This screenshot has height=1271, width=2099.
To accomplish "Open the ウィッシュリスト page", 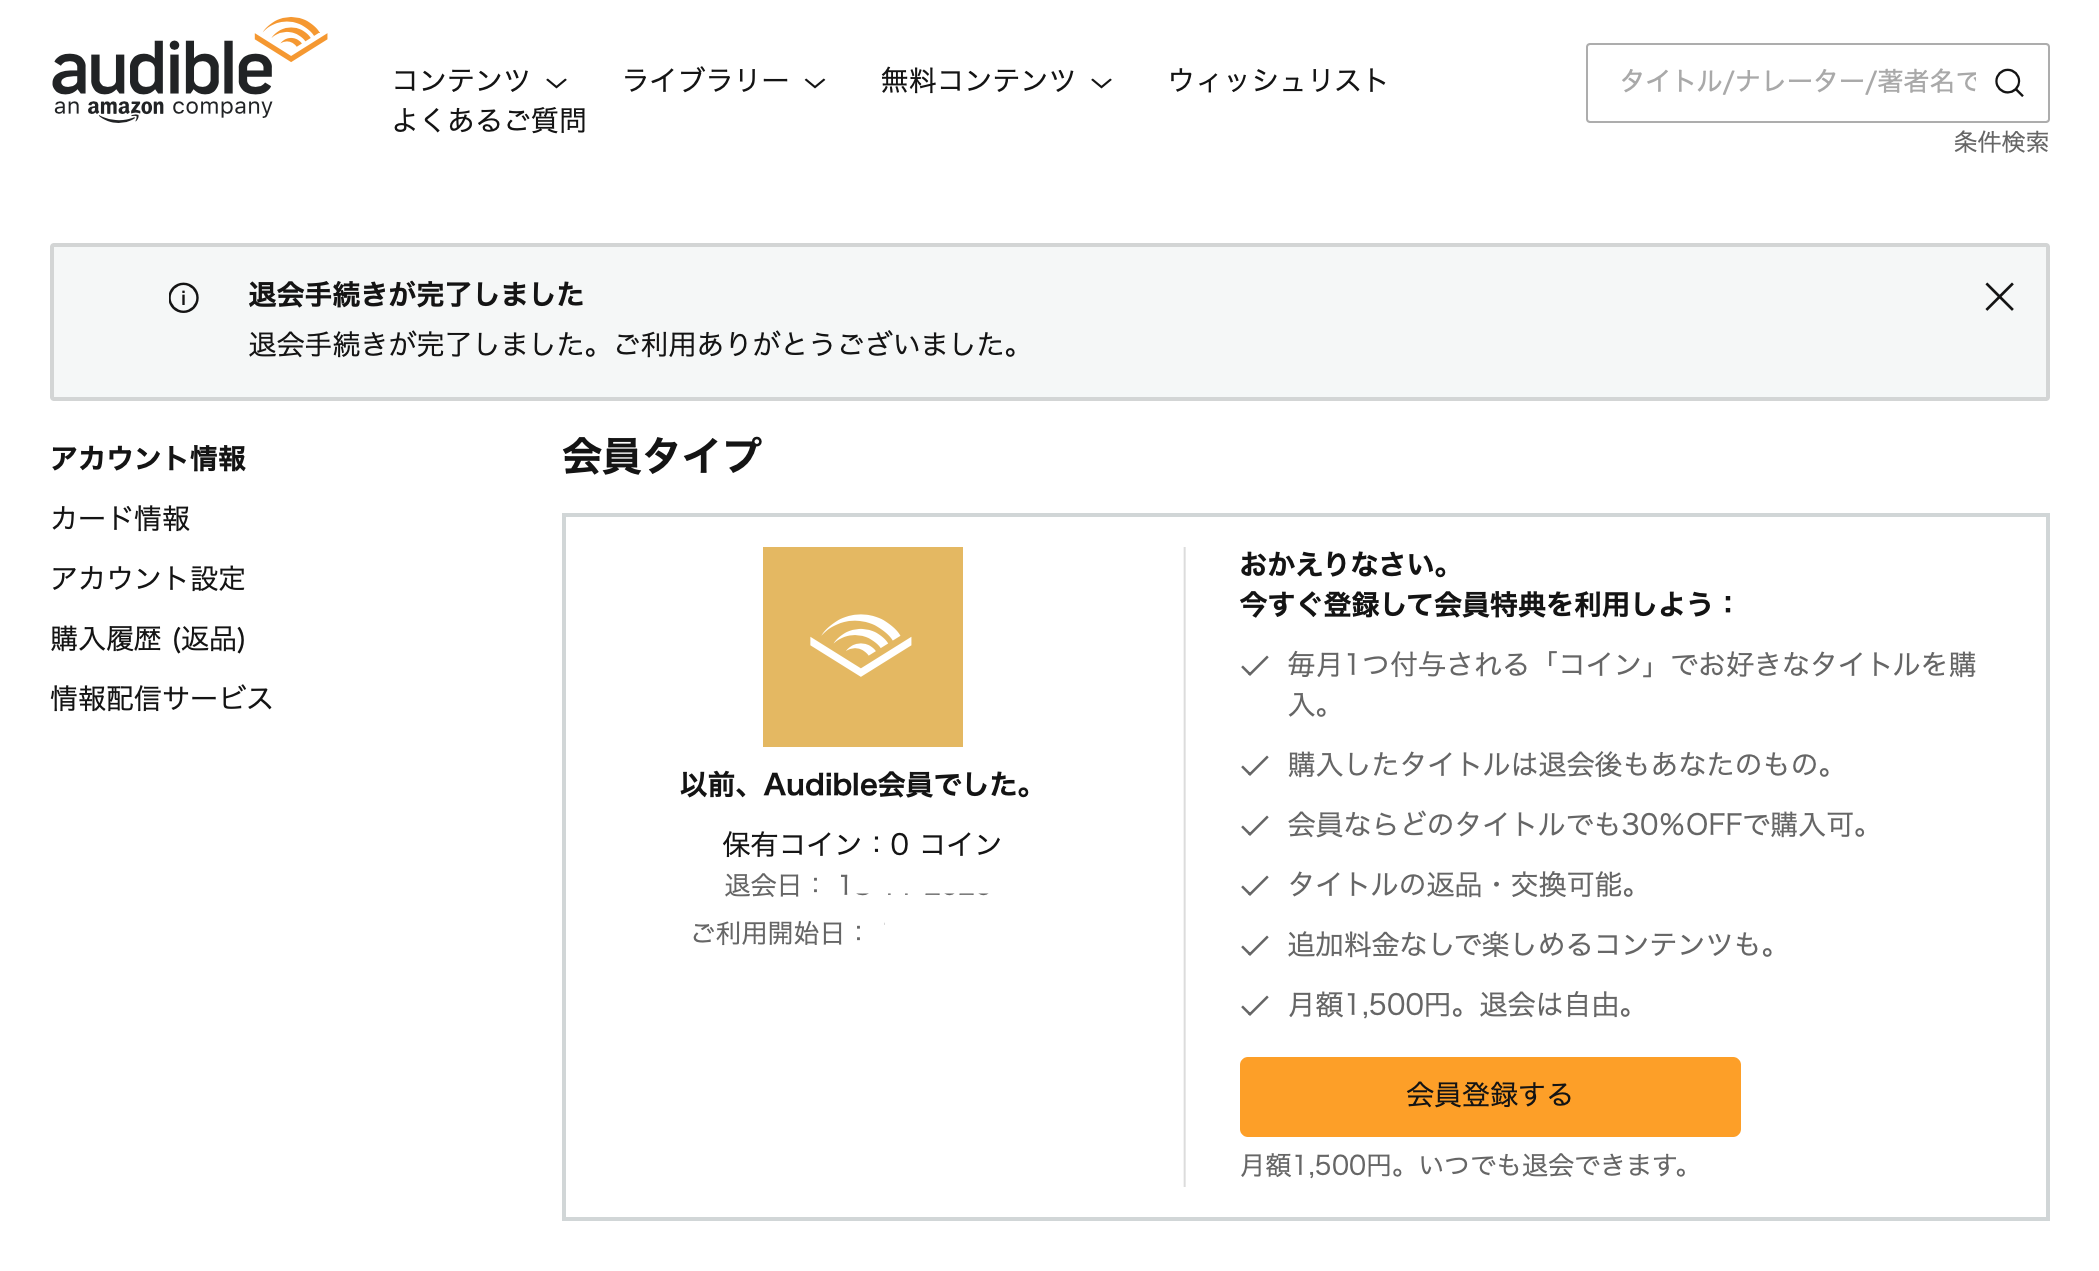I will pyautogui.click(x=1277, y=81).
